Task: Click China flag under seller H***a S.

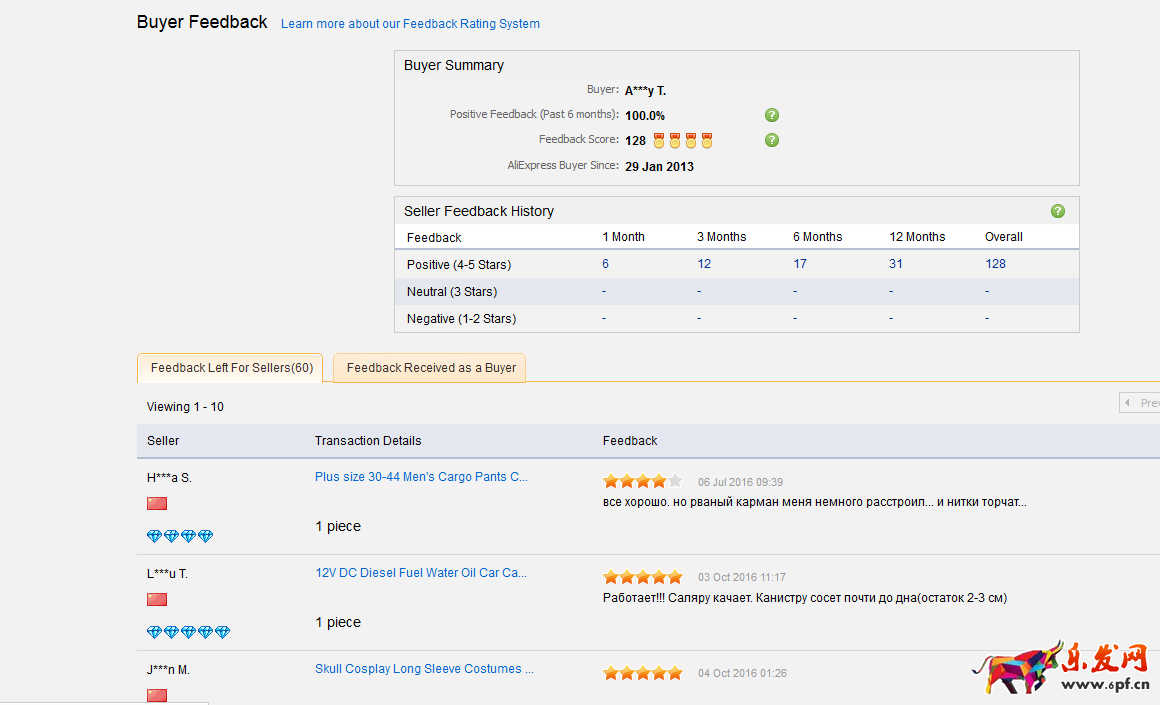Action: point(157,503)
